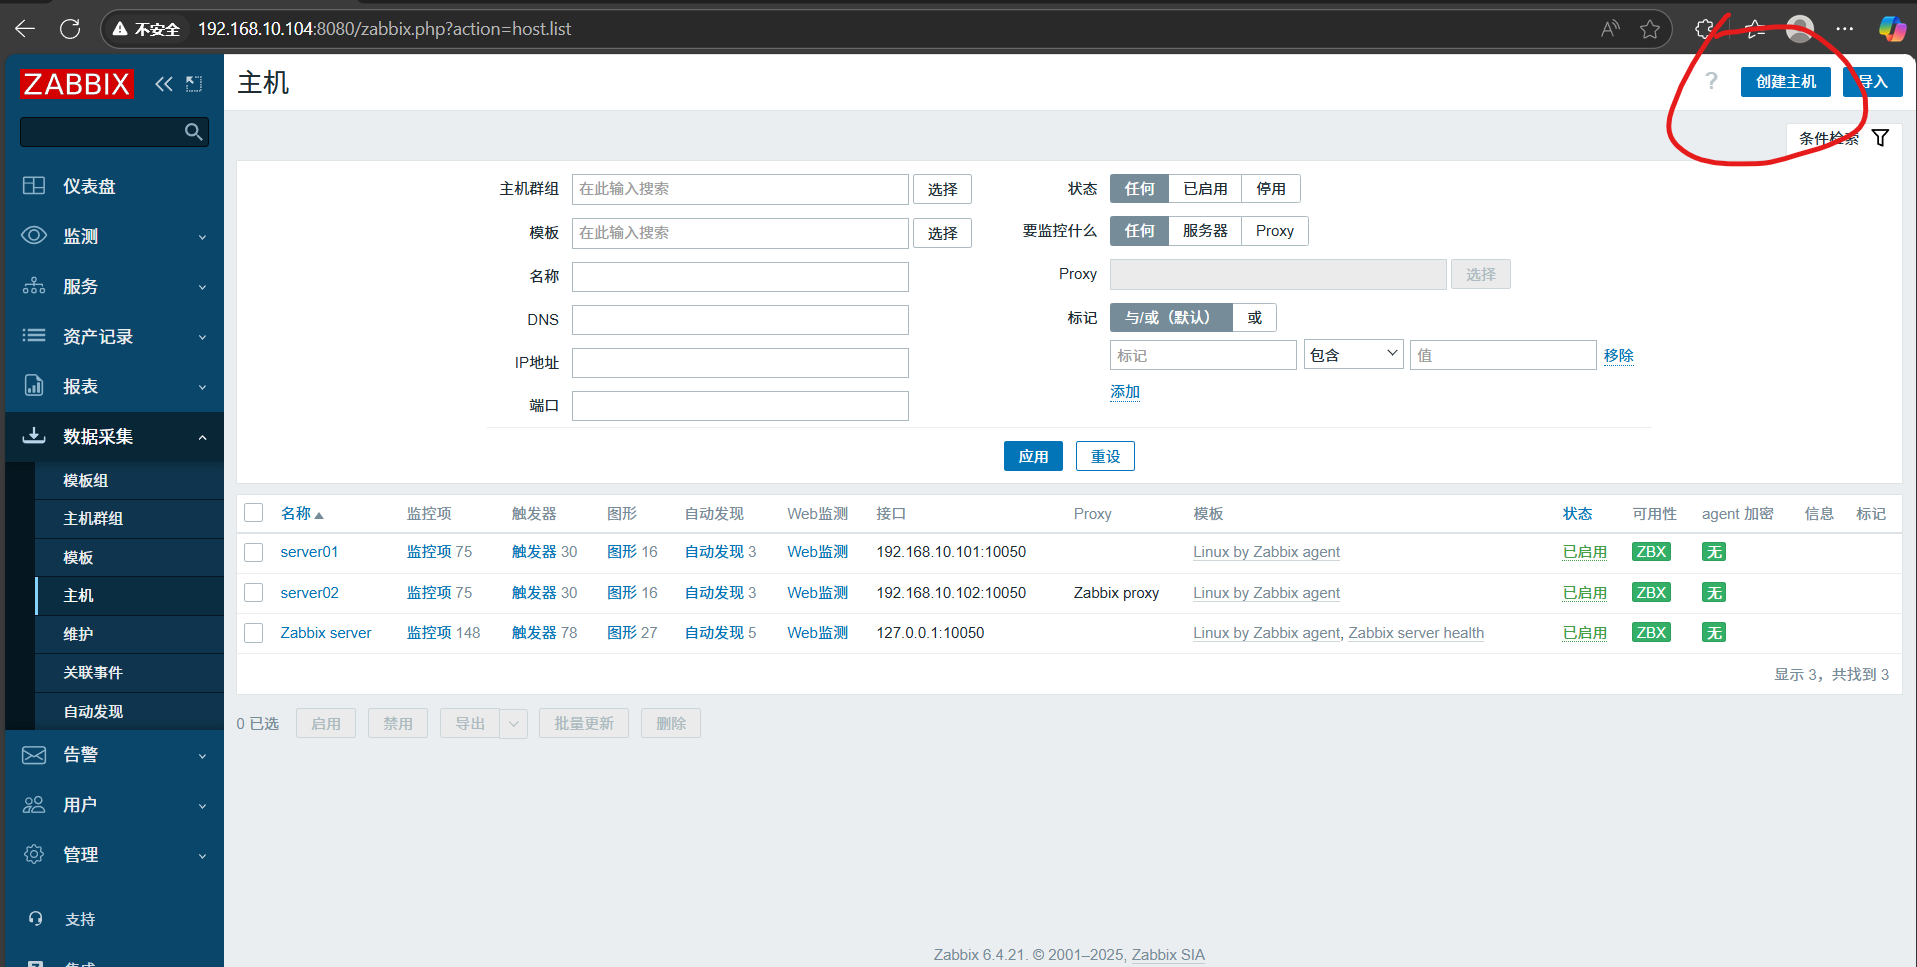Image resolution: width=1917 pixels, height=967 pixels.
Task: Select 服务器 in 要监控什么 filter
Action: [x=1205, y=231]
